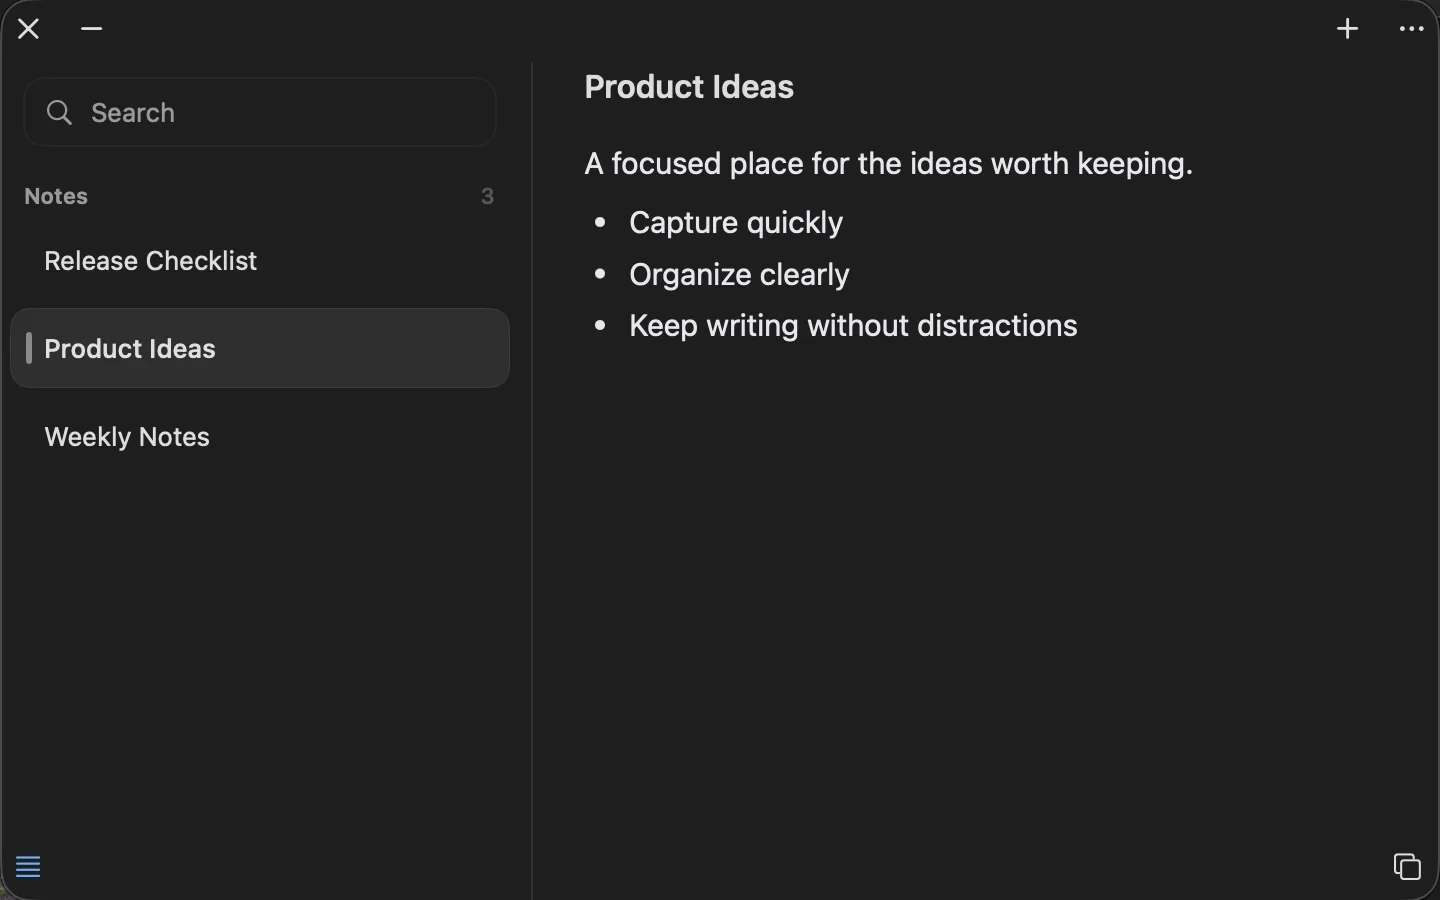Open the three-dots more options menu
Screen dimensions: 1440x900
coord(1412,29)
